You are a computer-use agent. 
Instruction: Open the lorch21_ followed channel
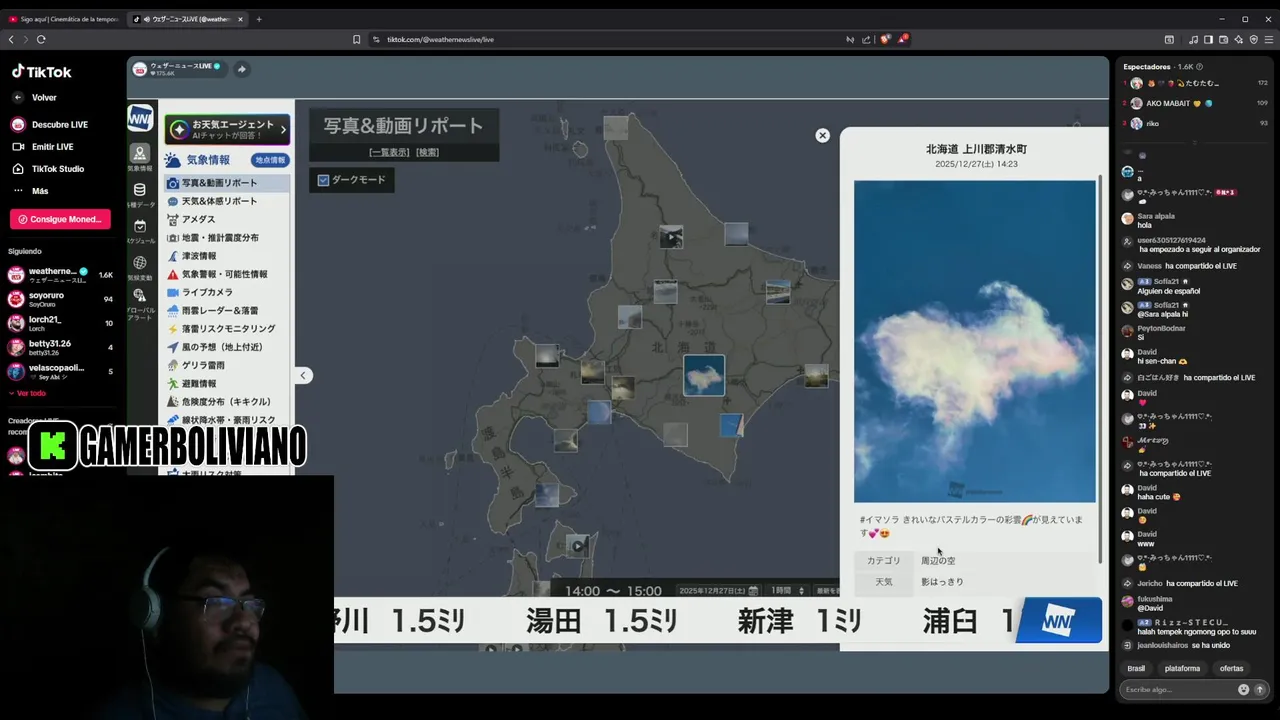(60, 323)
